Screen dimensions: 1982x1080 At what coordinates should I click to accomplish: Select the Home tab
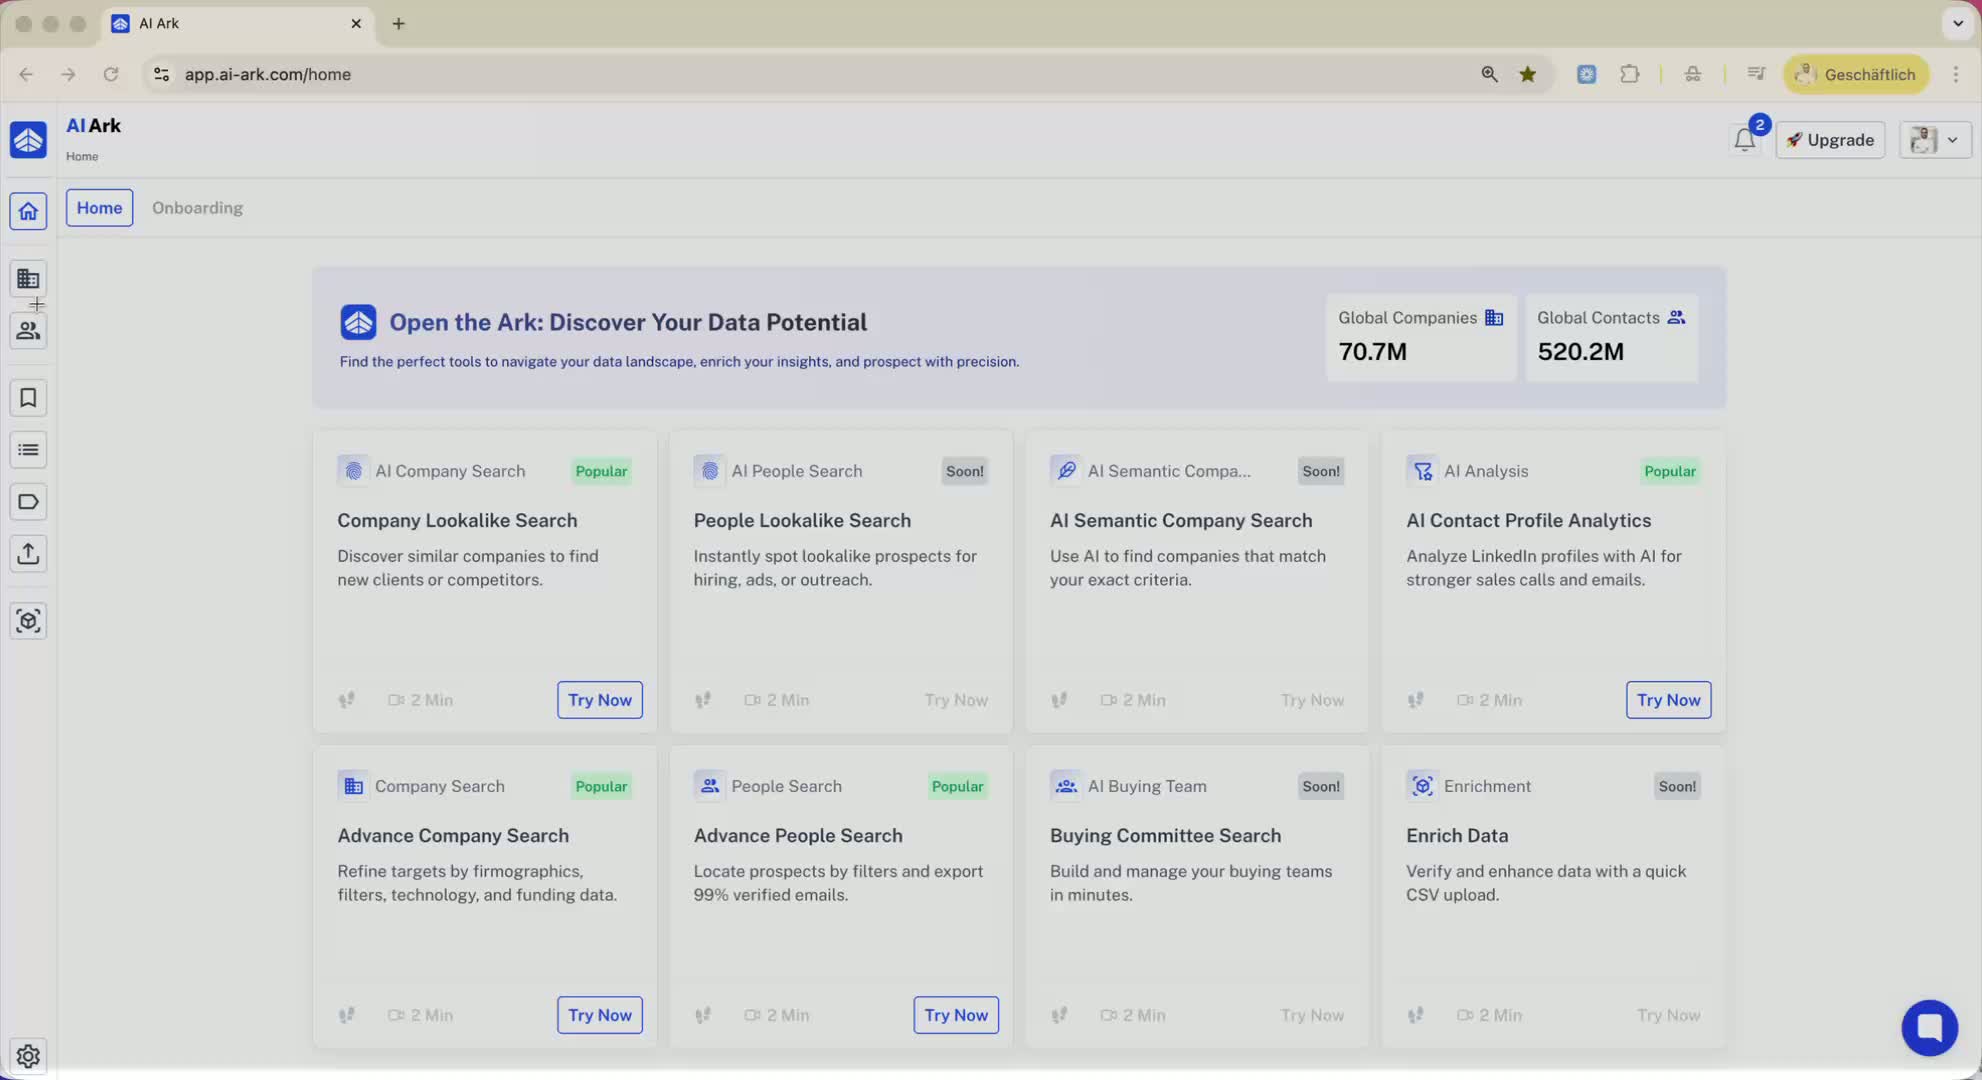click(x=99, y=208)
